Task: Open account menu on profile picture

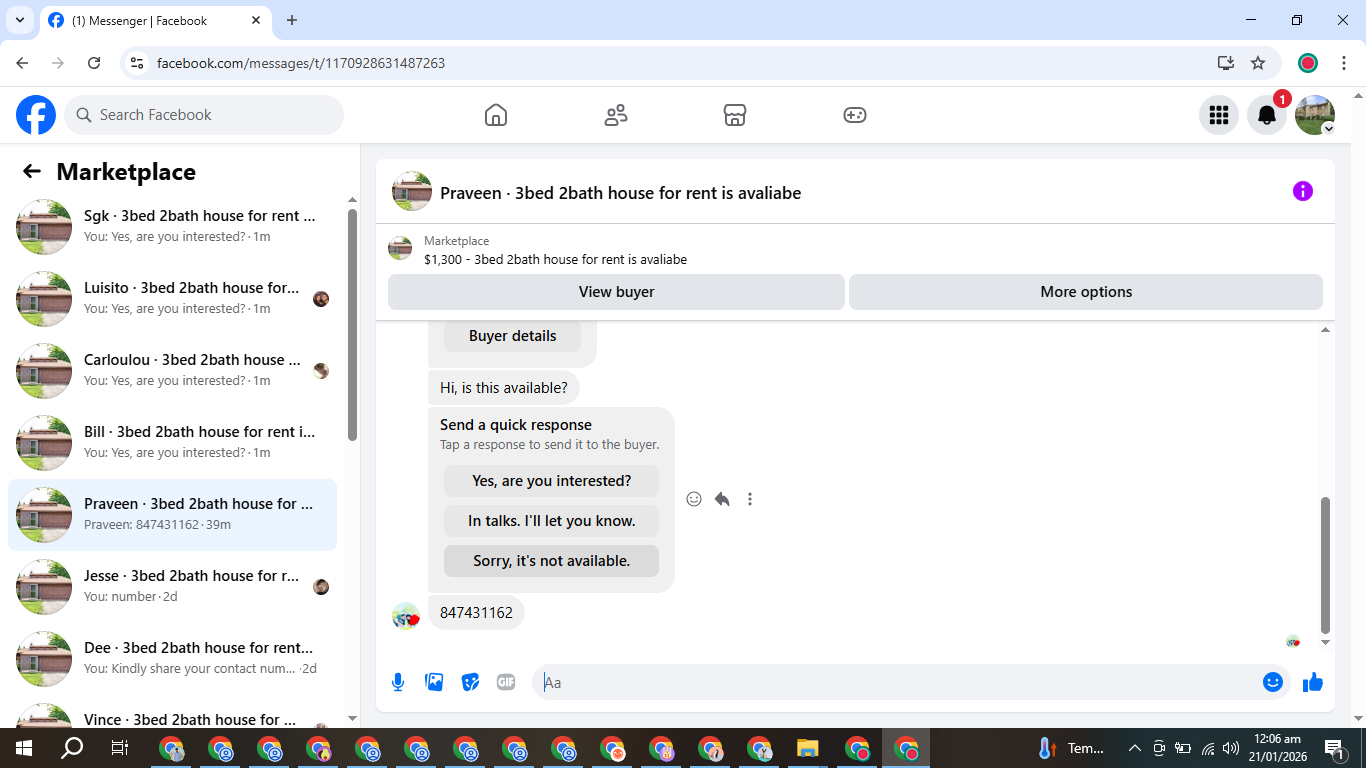Action: (x=1315, y=115)
